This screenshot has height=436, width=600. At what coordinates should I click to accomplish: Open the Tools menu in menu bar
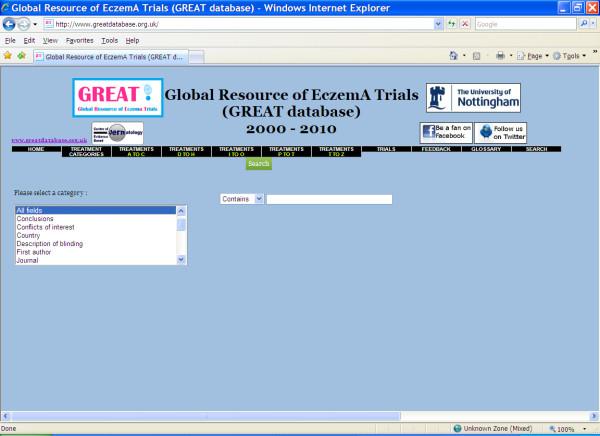click(x=108, y=40)
